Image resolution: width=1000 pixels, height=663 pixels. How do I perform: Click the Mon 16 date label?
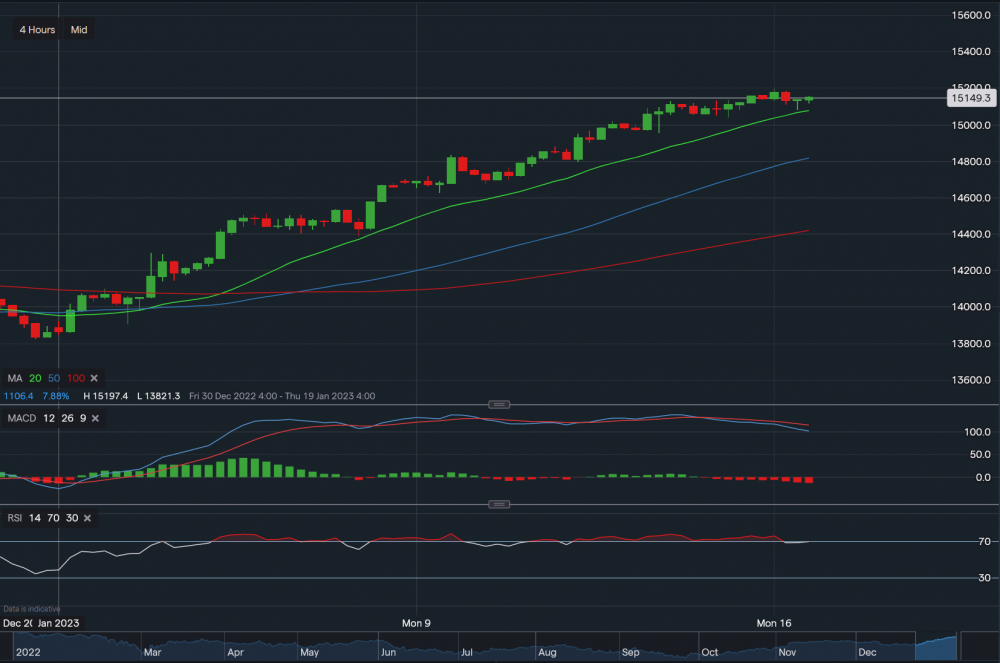pyautogui.click(x=772, y=622)
